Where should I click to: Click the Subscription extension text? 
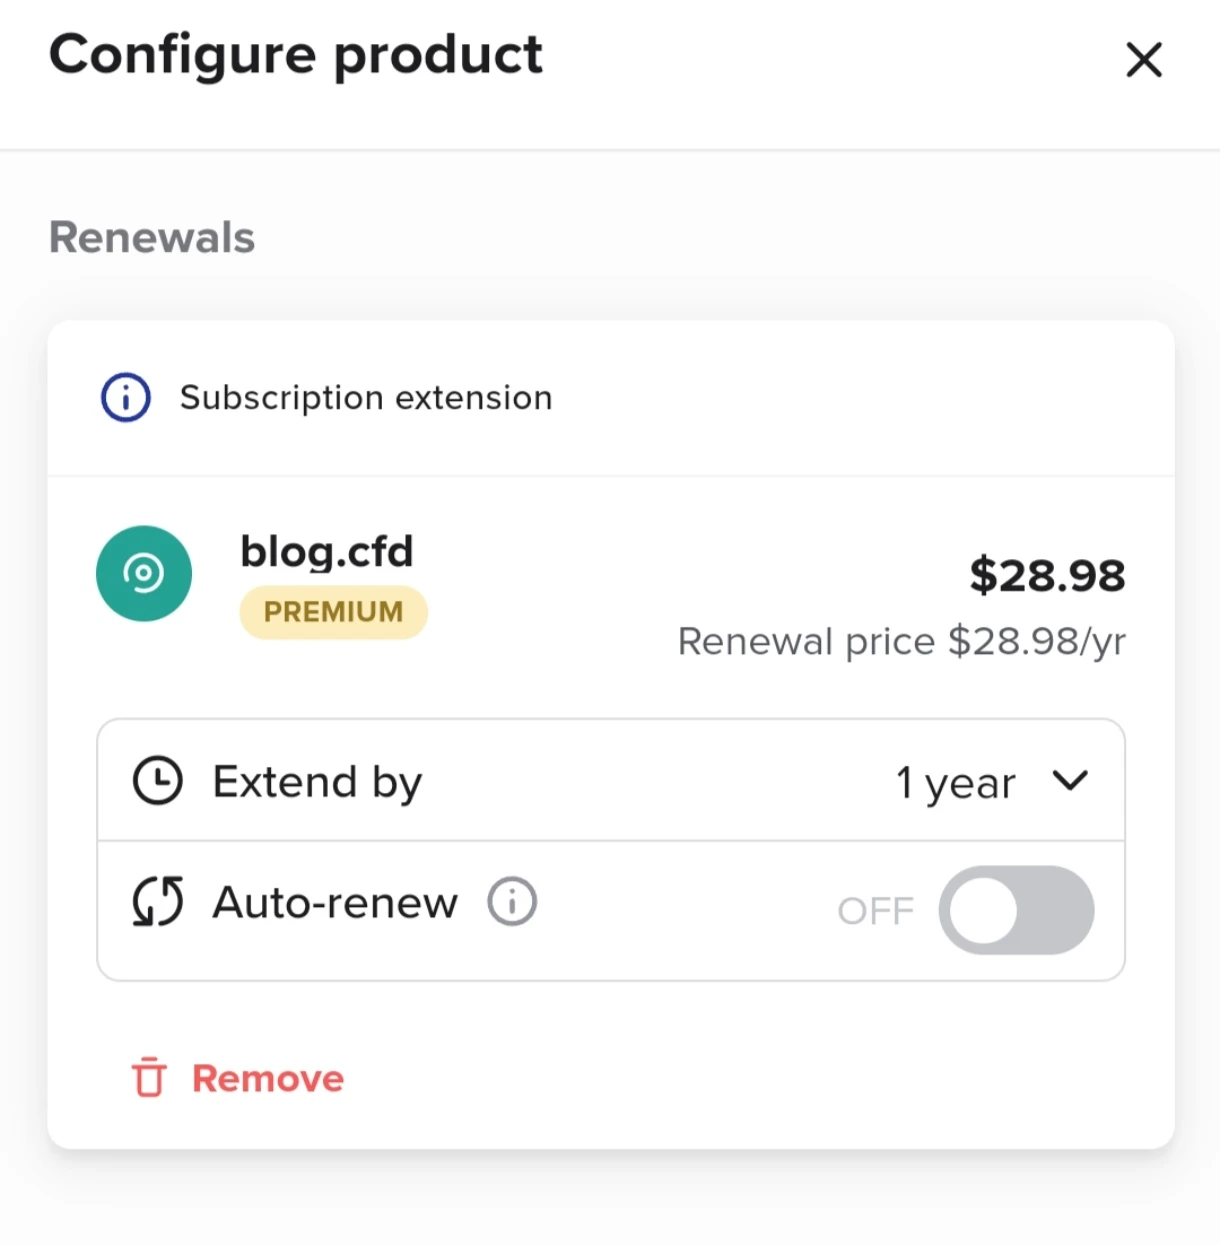[366, 398]
